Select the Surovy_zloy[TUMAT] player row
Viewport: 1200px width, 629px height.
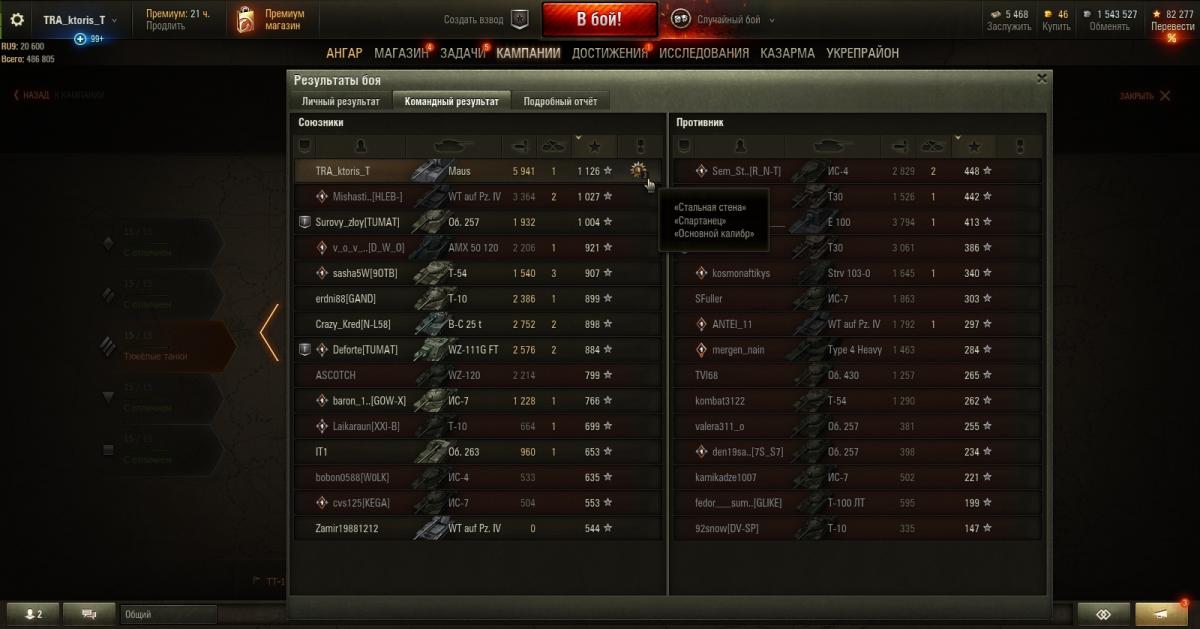478,222
